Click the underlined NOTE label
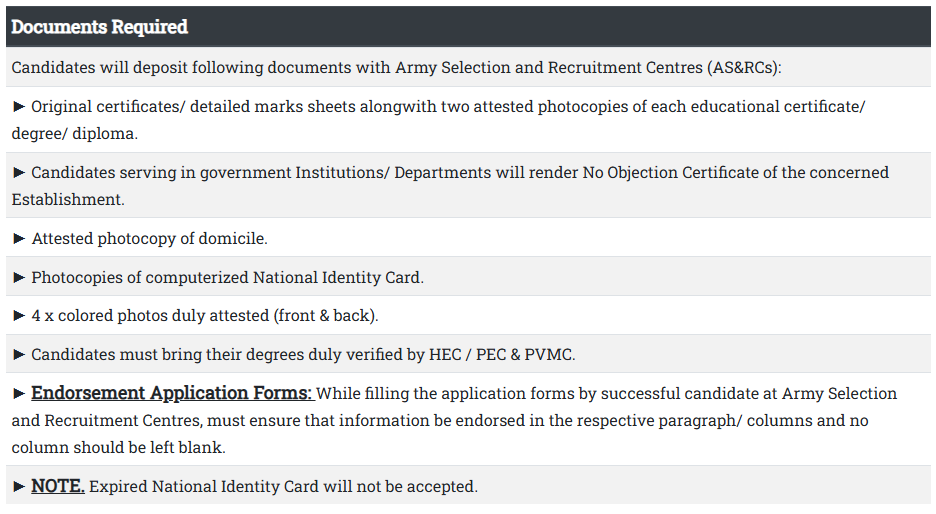This screenshot has width=936, height=514. 58,486
